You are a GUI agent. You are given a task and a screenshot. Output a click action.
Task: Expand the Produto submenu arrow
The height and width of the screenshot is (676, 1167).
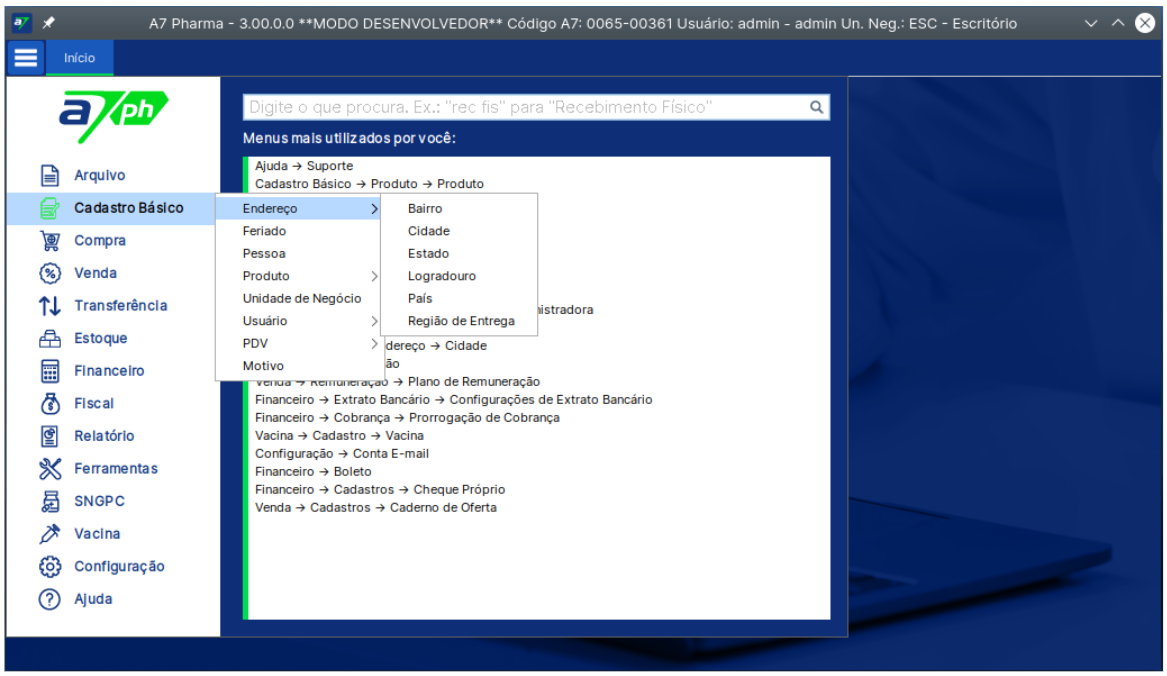374,276
